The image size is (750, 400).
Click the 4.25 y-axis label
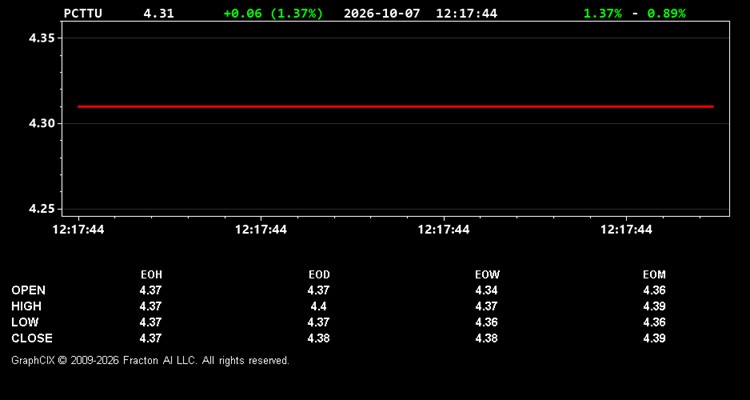click(x=43, y=209)
